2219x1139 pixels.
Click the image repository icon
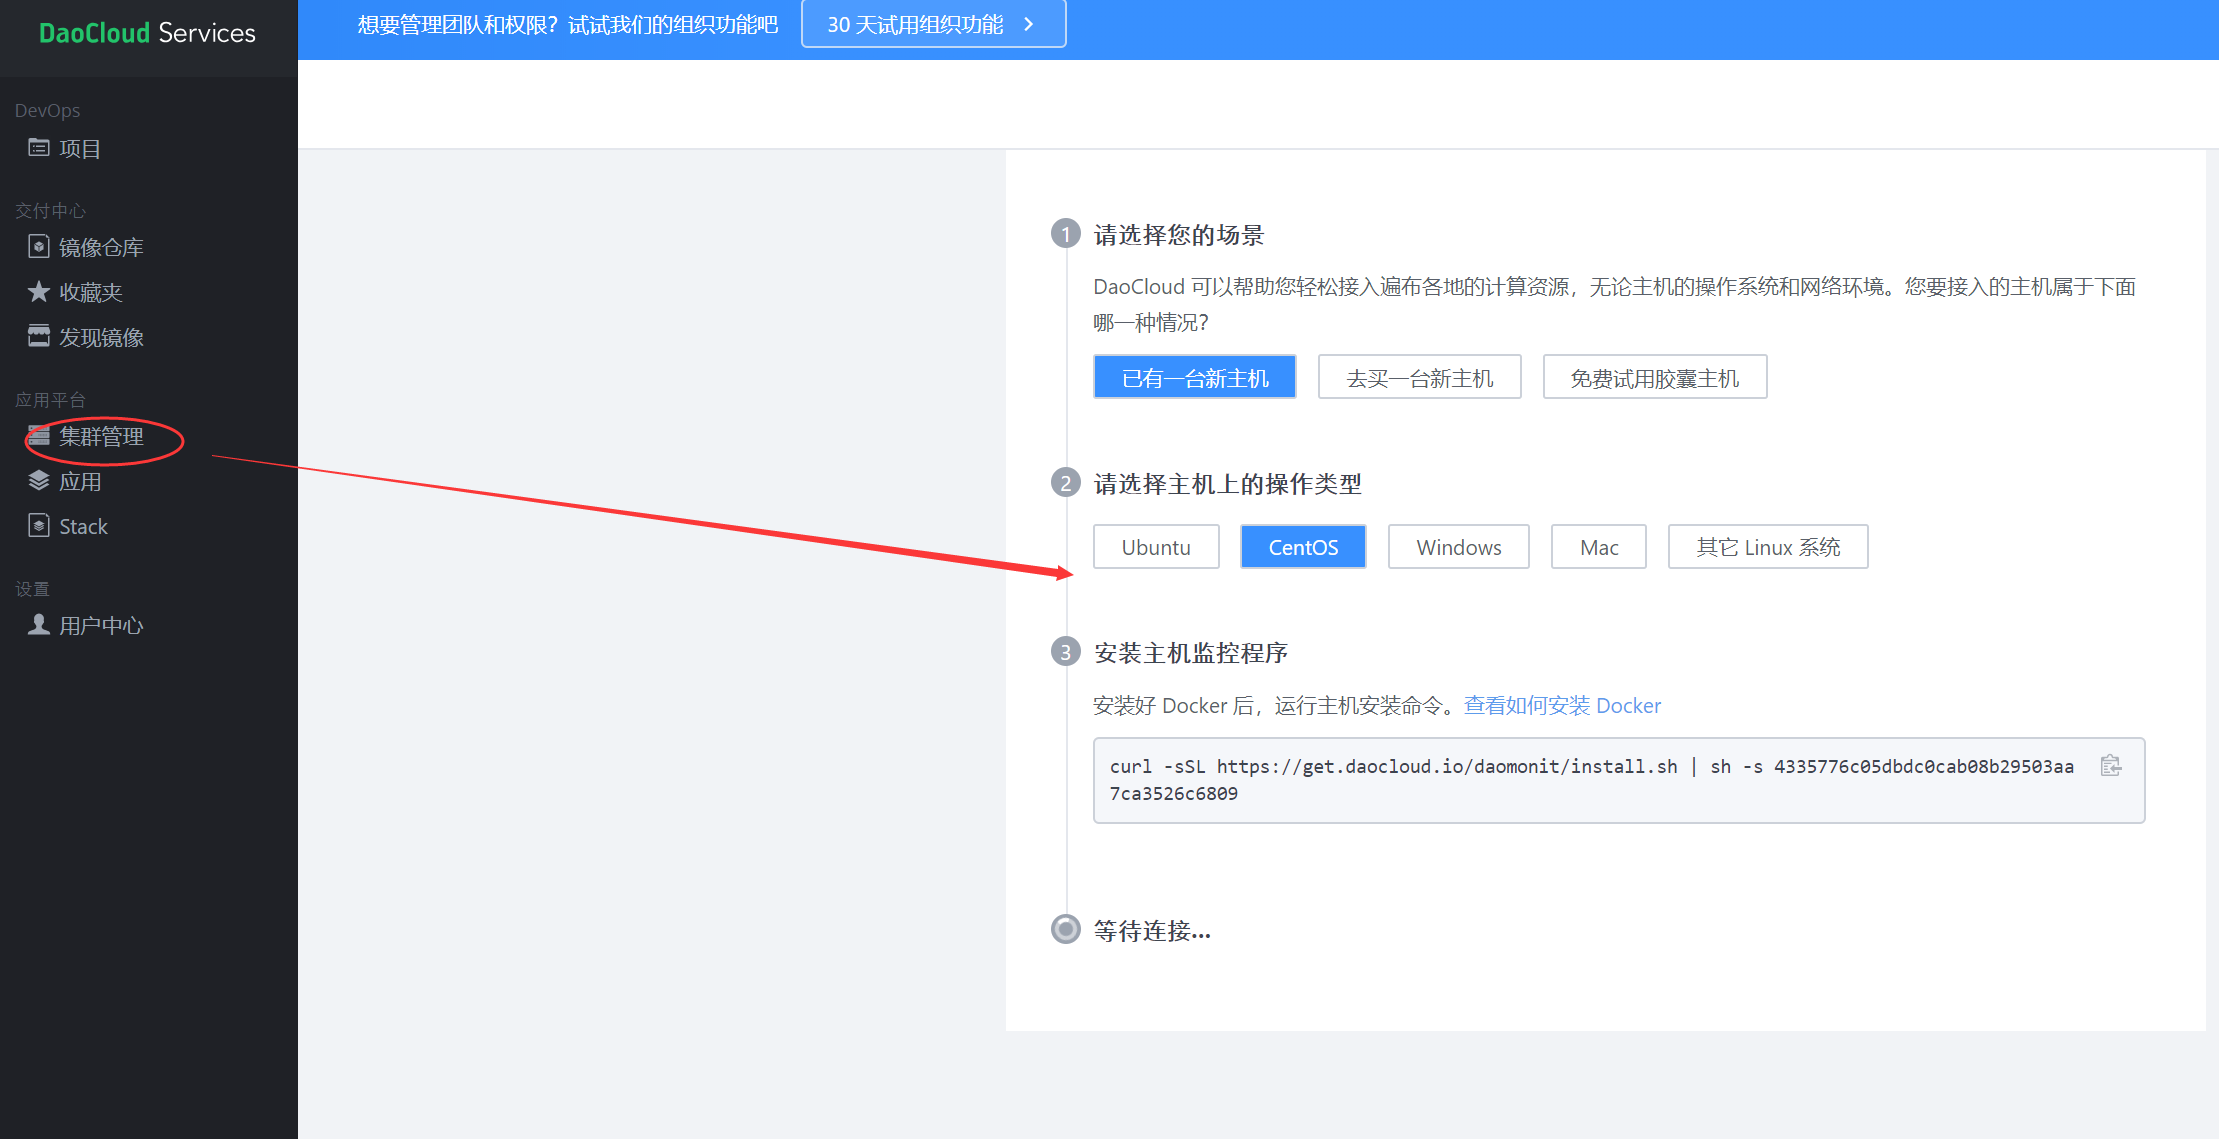(x=38, y=246)
